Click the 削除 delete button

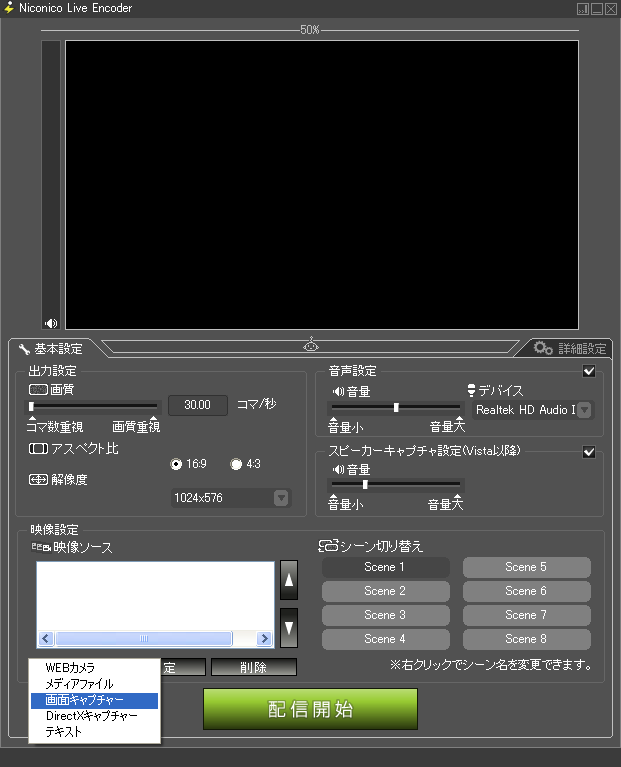[x=254, y=667]
